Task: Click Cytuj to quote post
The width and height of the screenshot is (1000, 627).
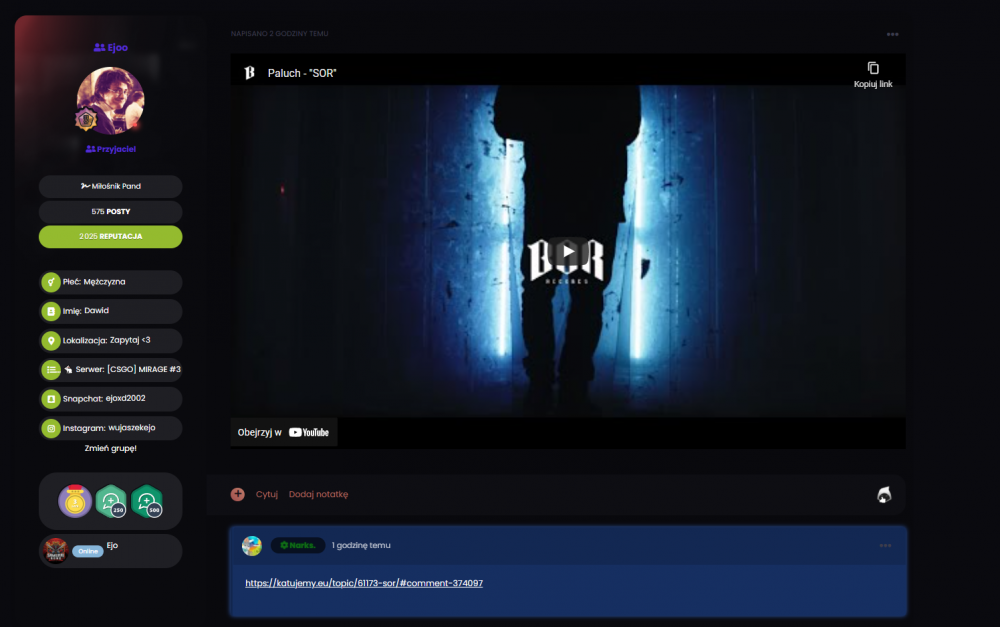Action: pyautogui.click(x=267, y=494)
